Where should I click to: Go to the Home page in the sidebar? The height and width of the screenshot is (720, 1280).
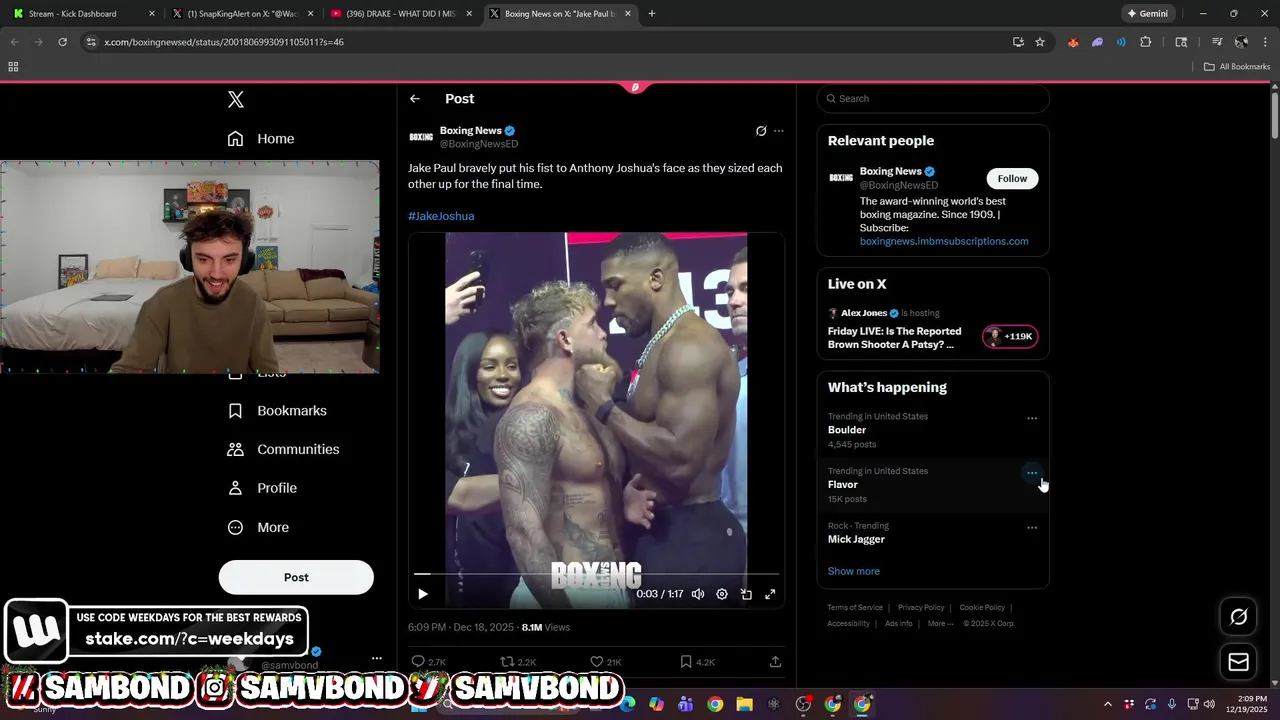(260, 139)
